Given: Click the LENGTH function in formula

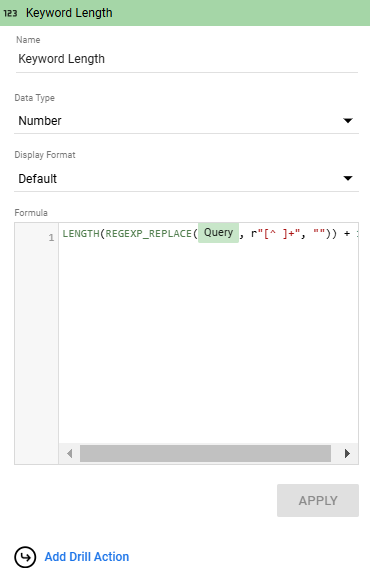Looking at the screenshot, I should pyautogui.click(x=81, y=234).
